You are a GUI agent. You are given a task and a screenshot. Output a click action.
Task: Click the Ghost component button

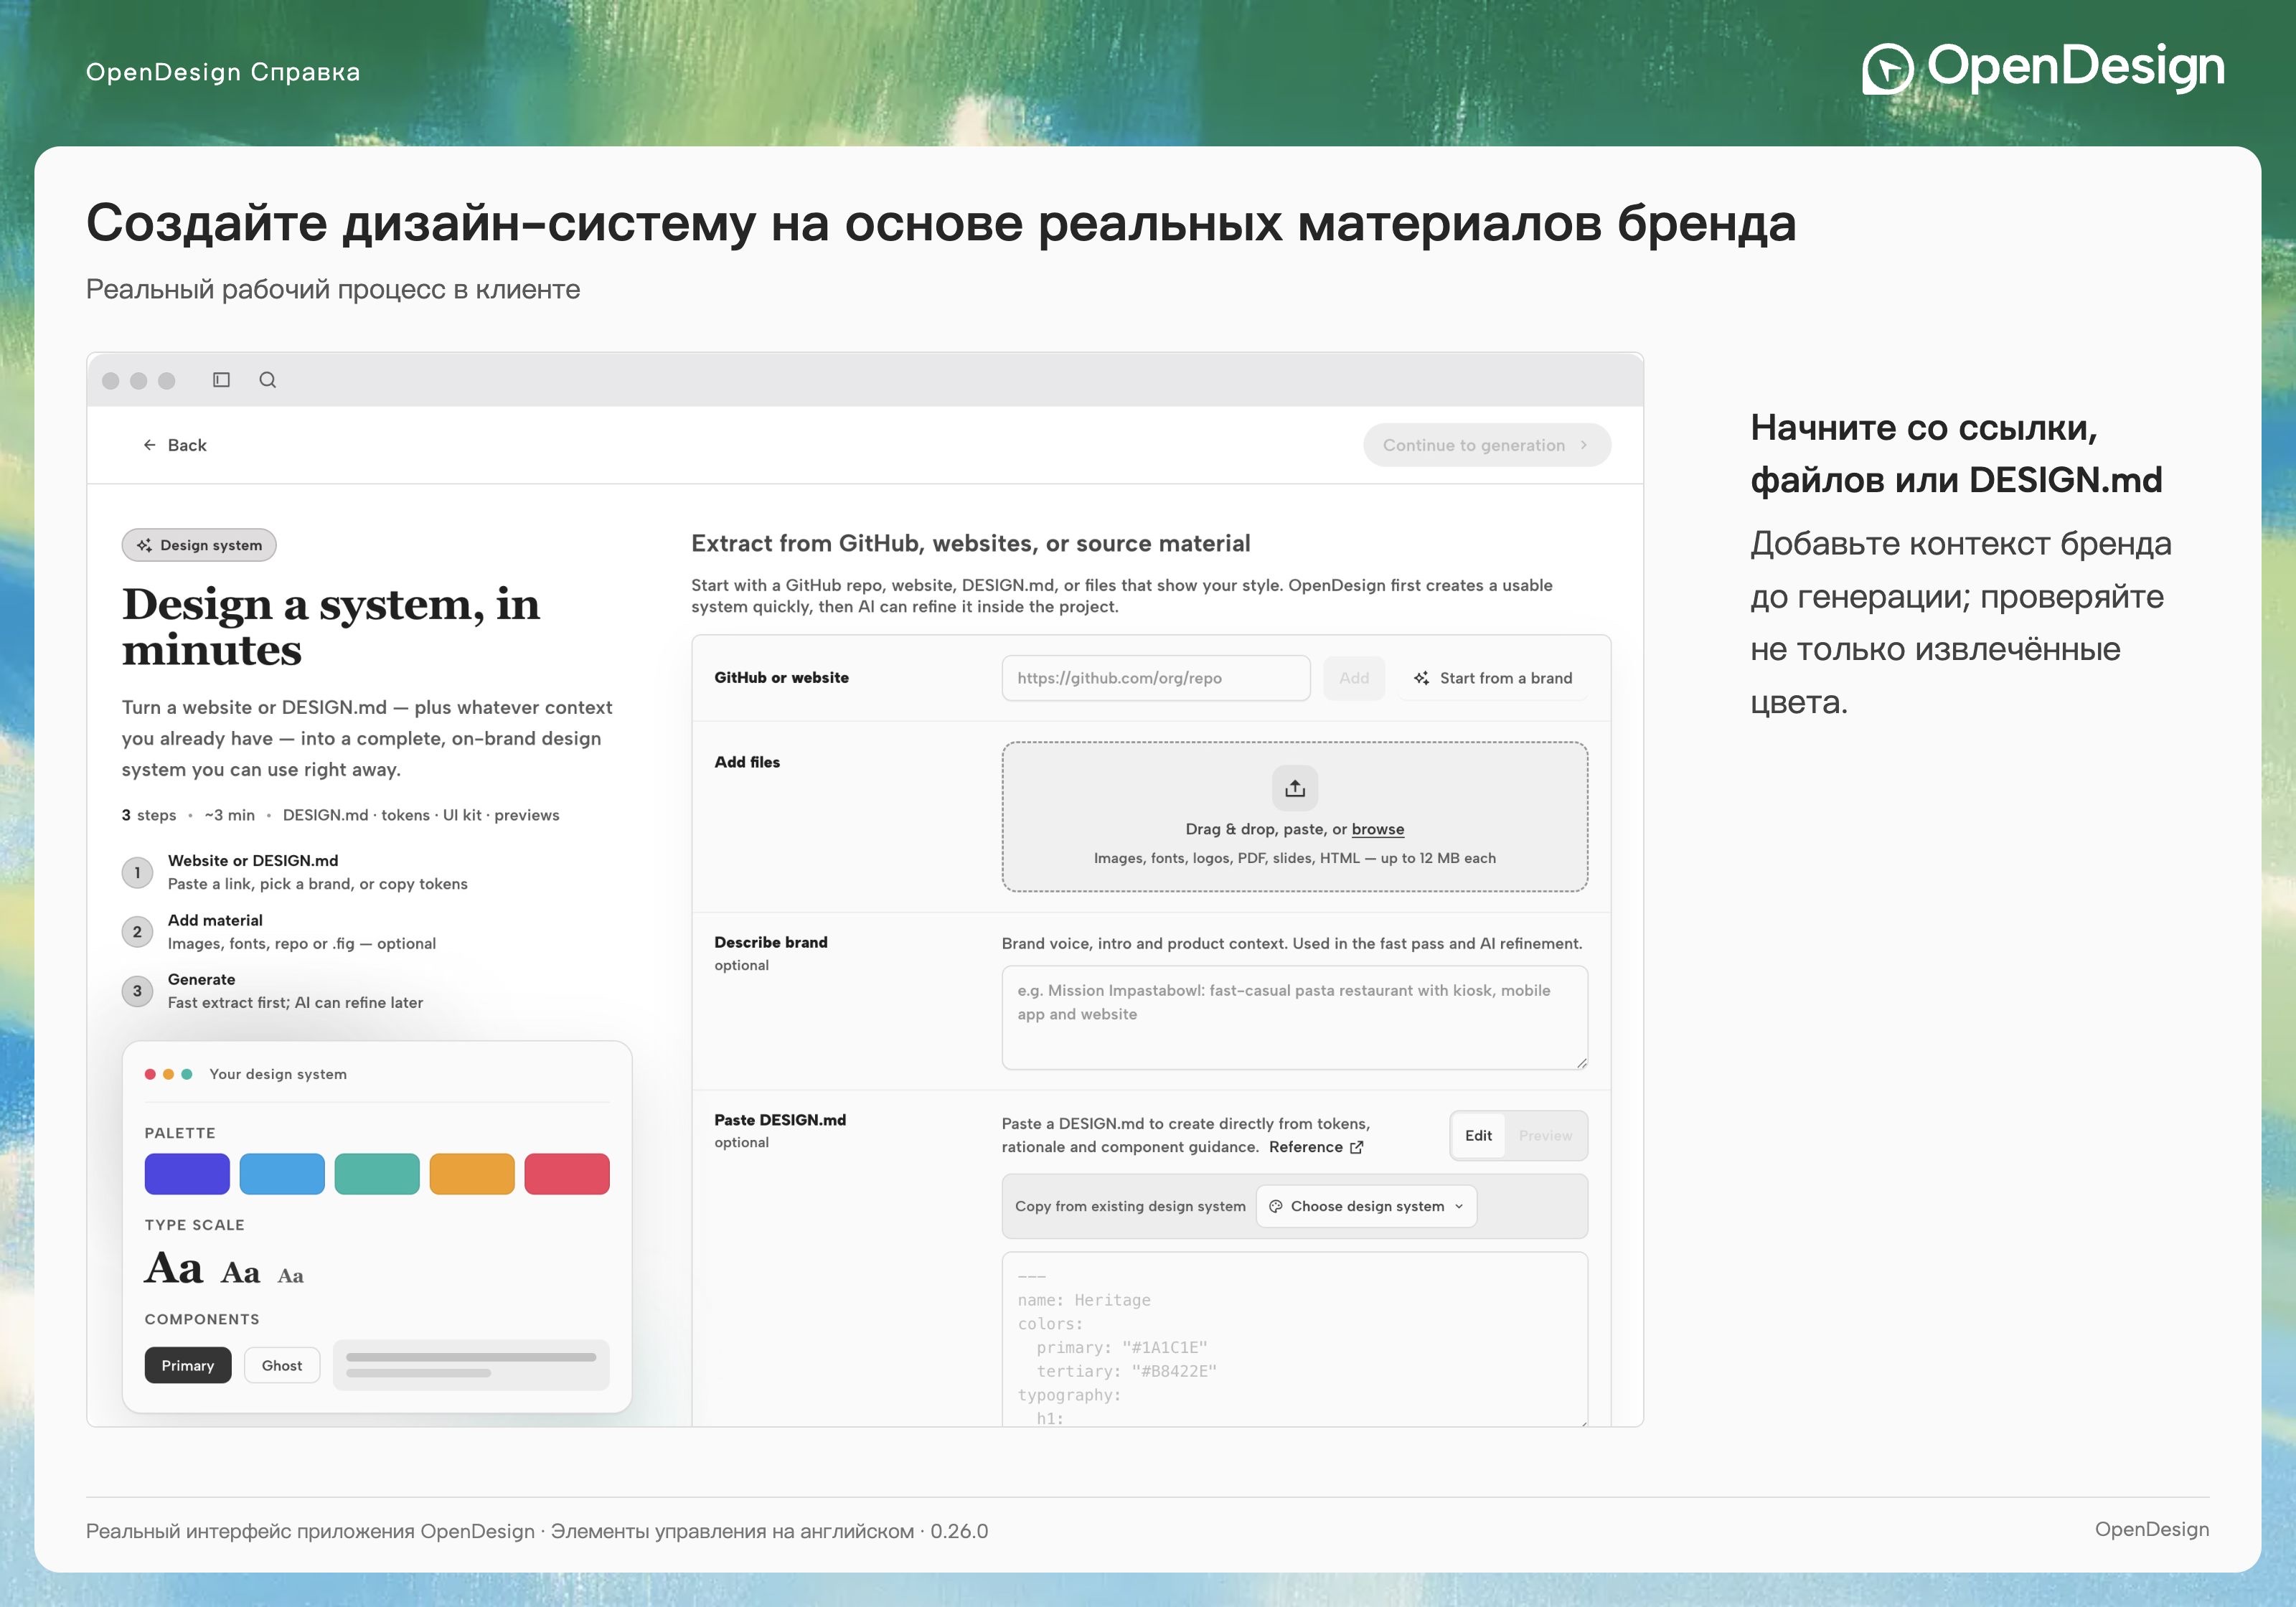(x=282, y=1365)
